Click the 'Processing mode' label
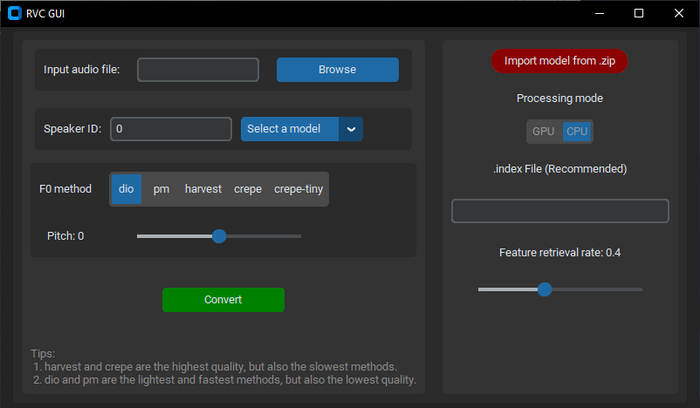 pos(560,98)
